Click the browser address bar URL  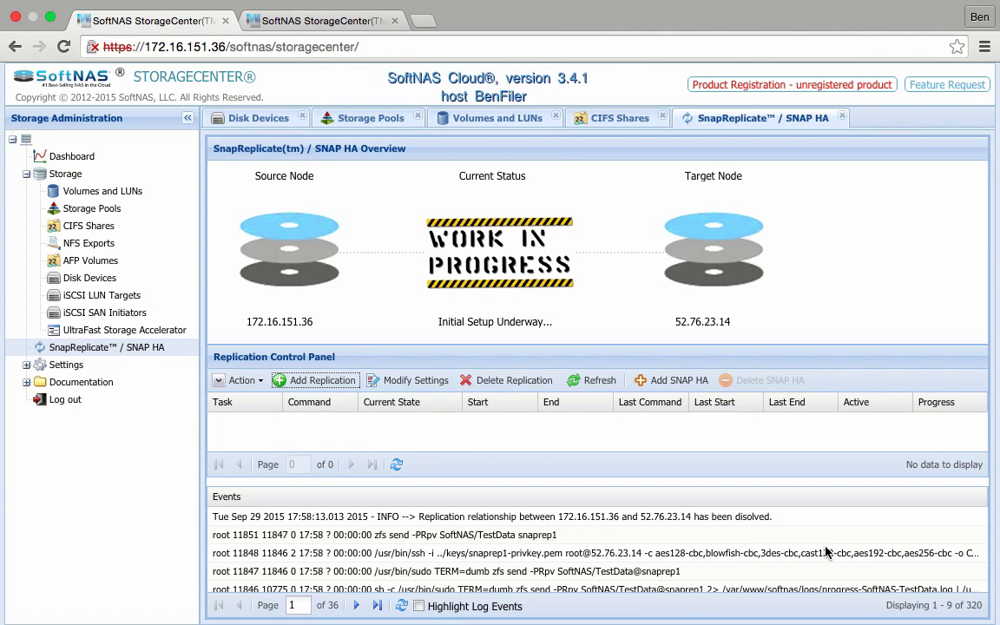pyautogui.click(x=231, y=47)
